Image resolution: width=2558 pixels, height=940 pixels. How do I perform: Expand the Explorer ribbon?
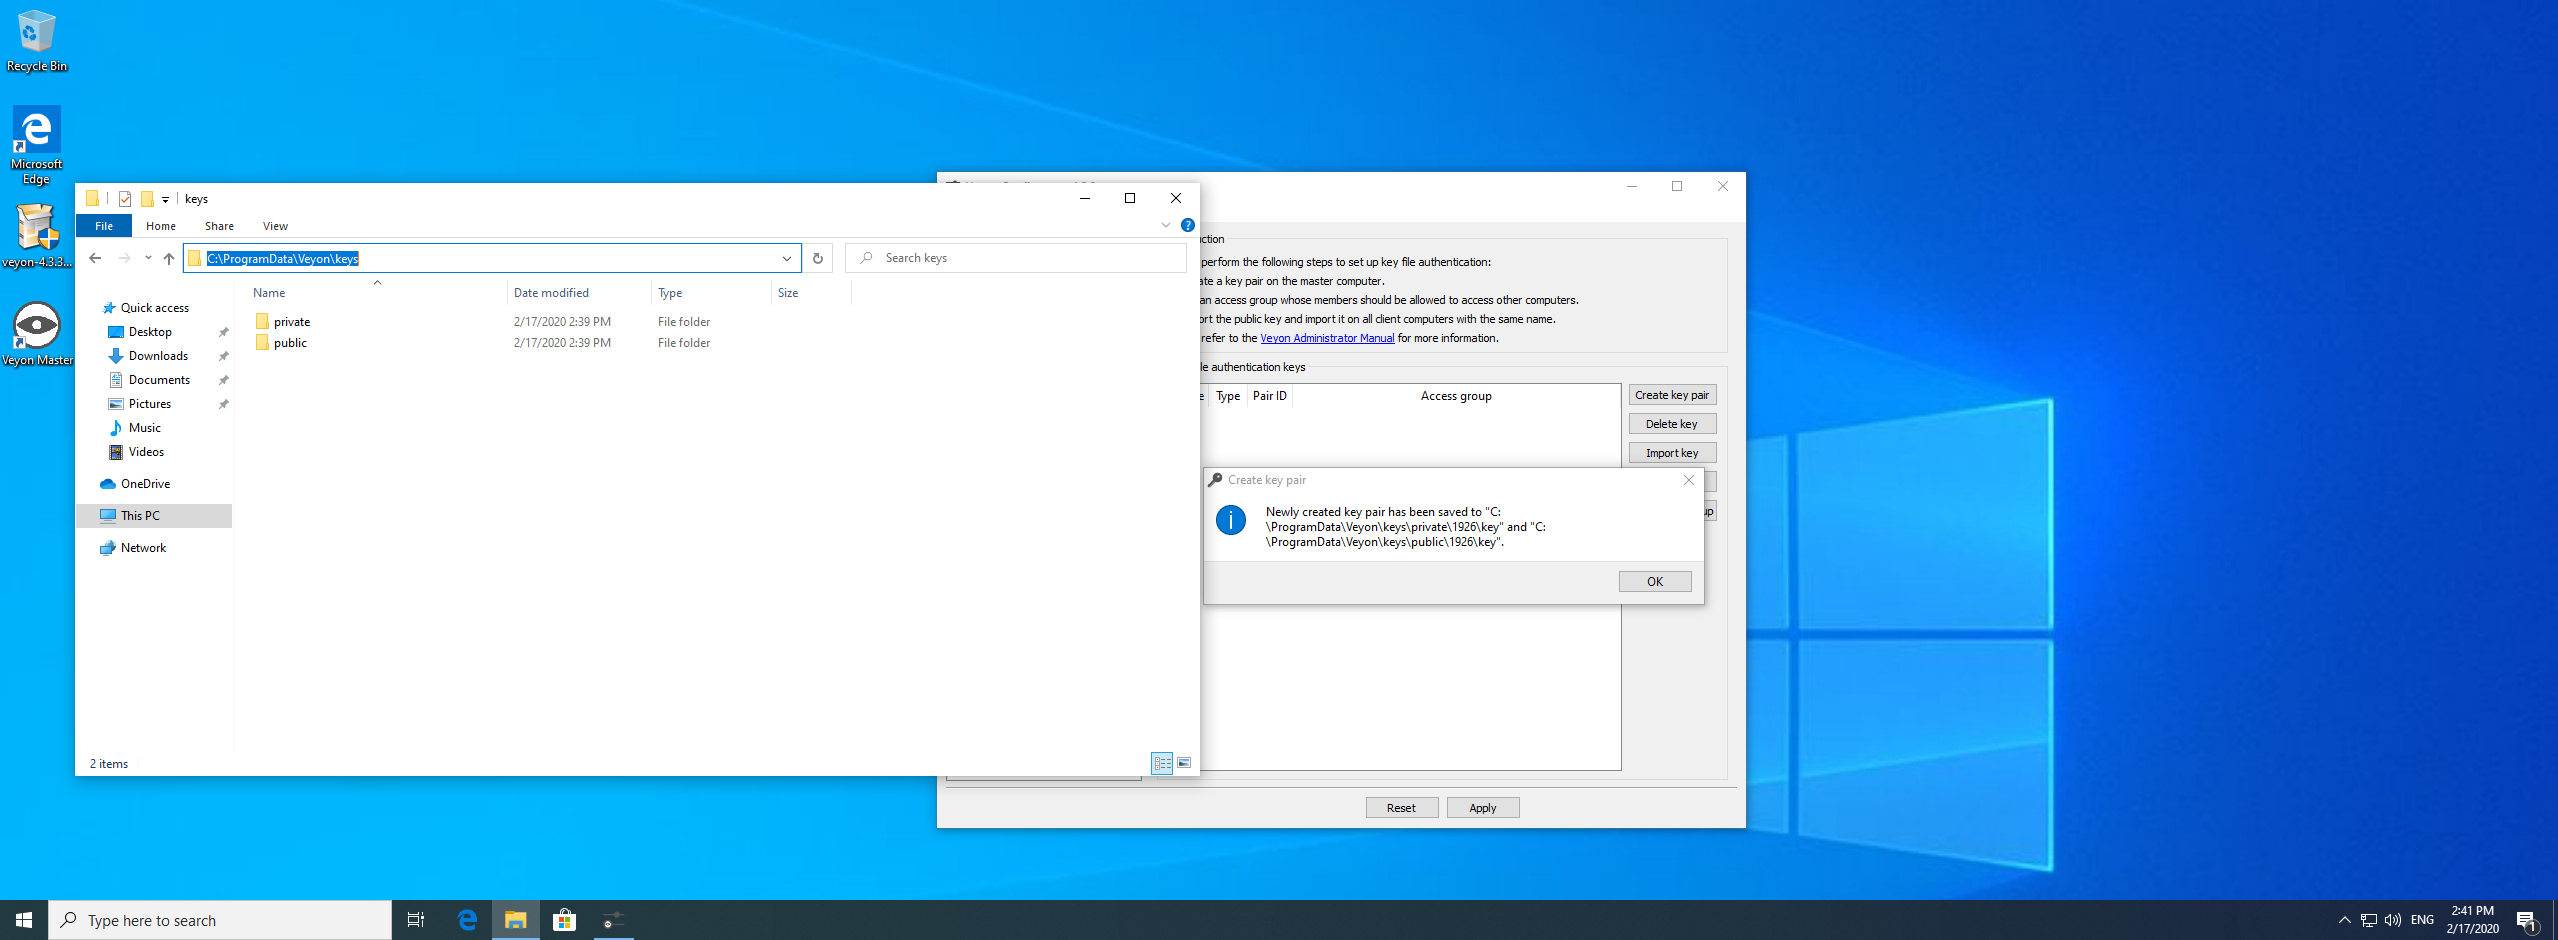click(x=1166, y=226)
